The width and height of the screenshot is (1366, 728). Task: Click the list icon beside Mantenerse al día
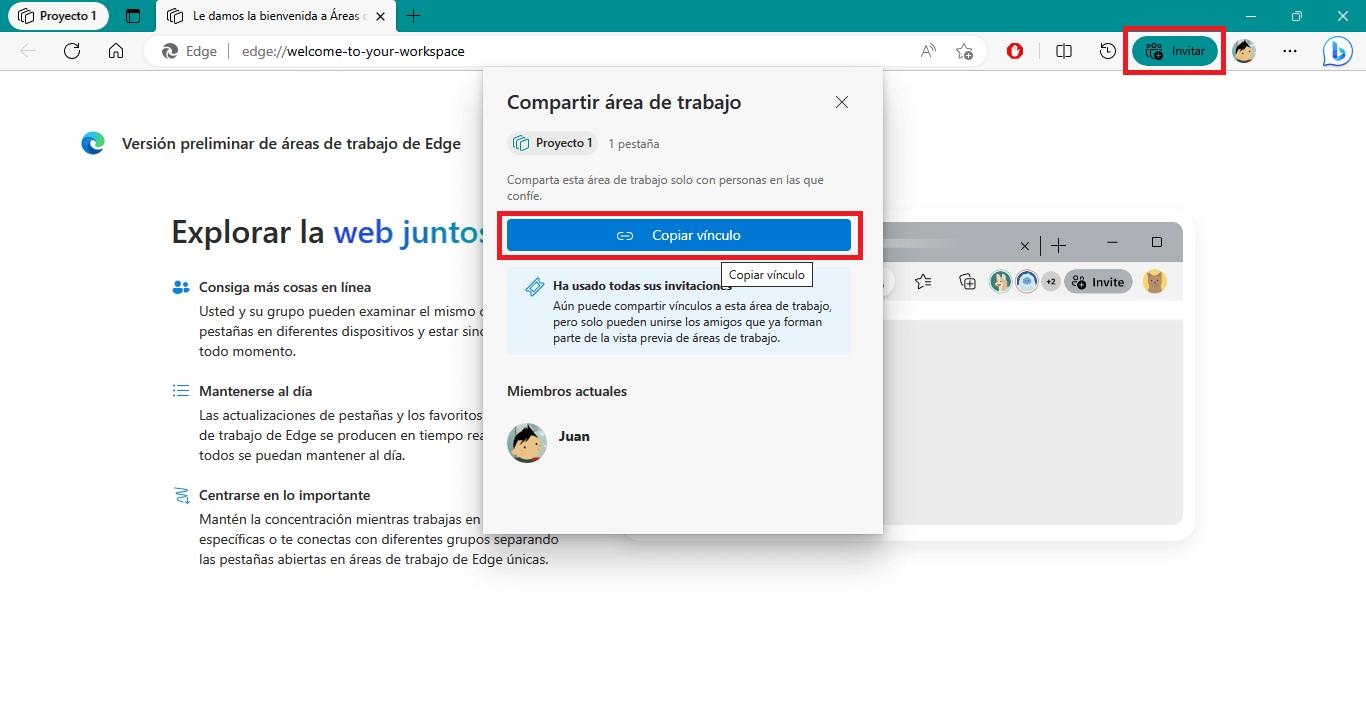181,391
